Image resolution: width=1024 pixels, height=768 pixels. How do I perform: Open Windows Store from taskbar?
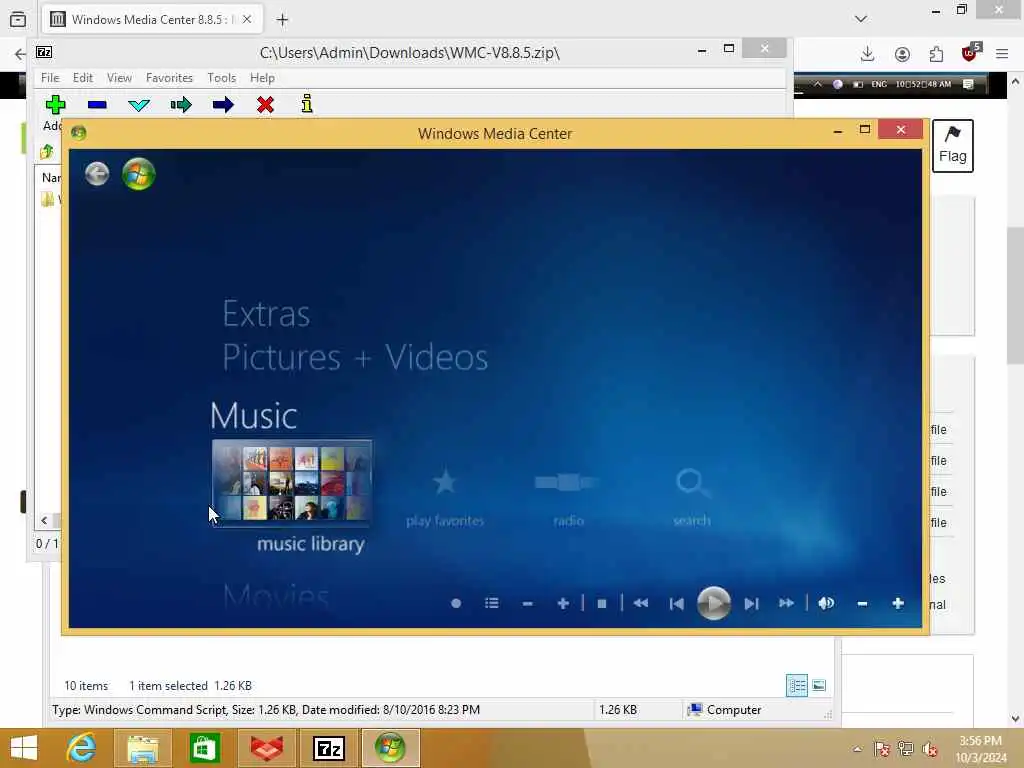(204, 748)
